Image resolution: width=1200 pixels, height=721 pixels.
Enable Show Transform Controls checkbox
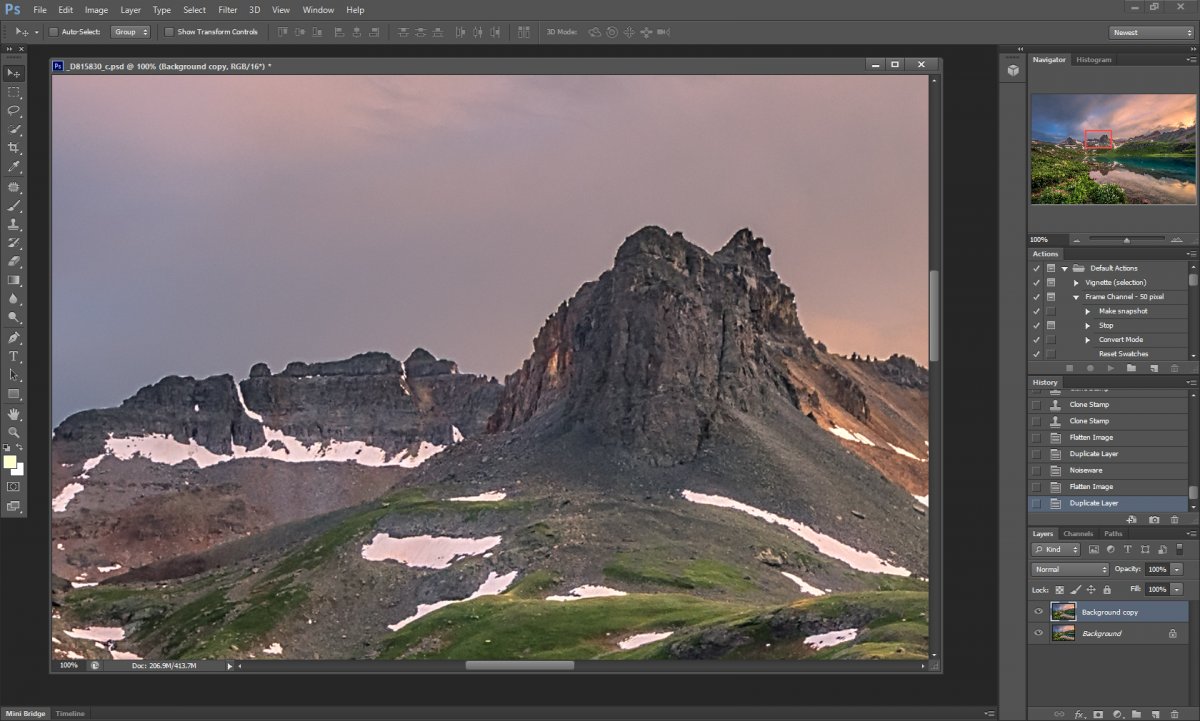[169, 32]
